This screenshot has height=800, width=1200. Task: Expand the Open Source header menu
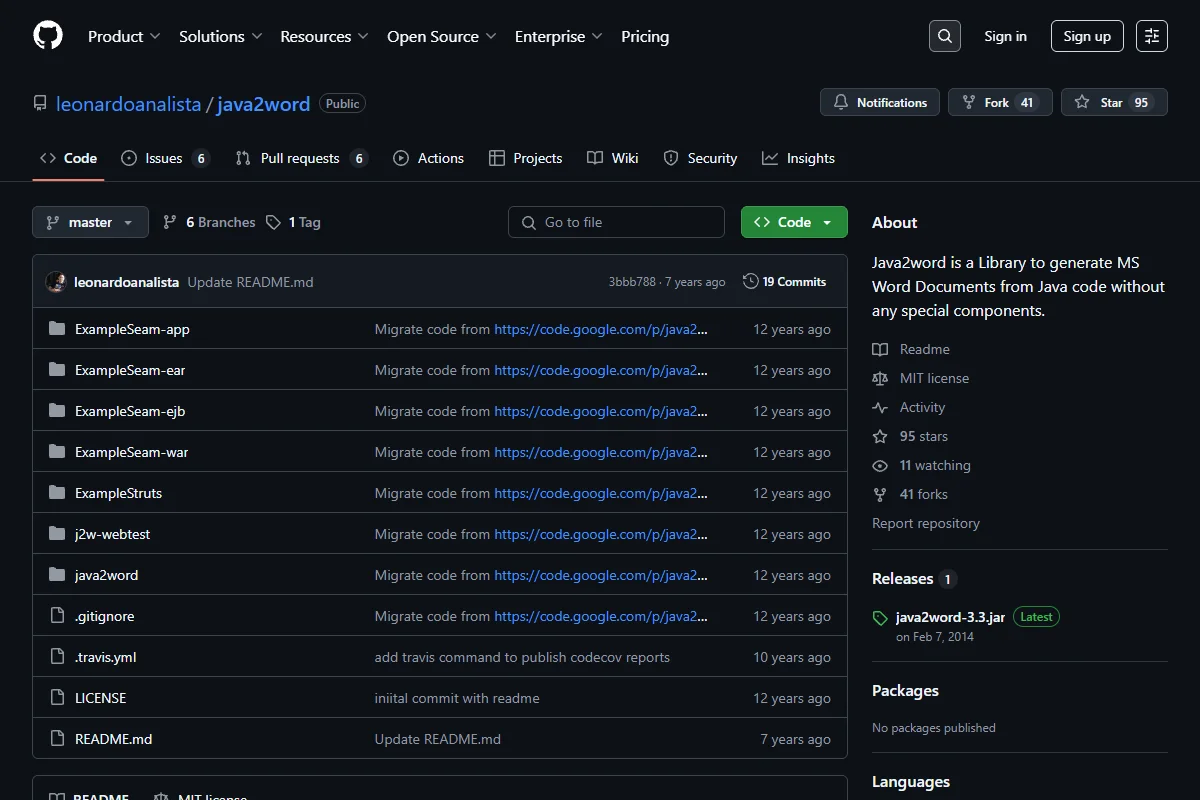(x=442, y=36)
